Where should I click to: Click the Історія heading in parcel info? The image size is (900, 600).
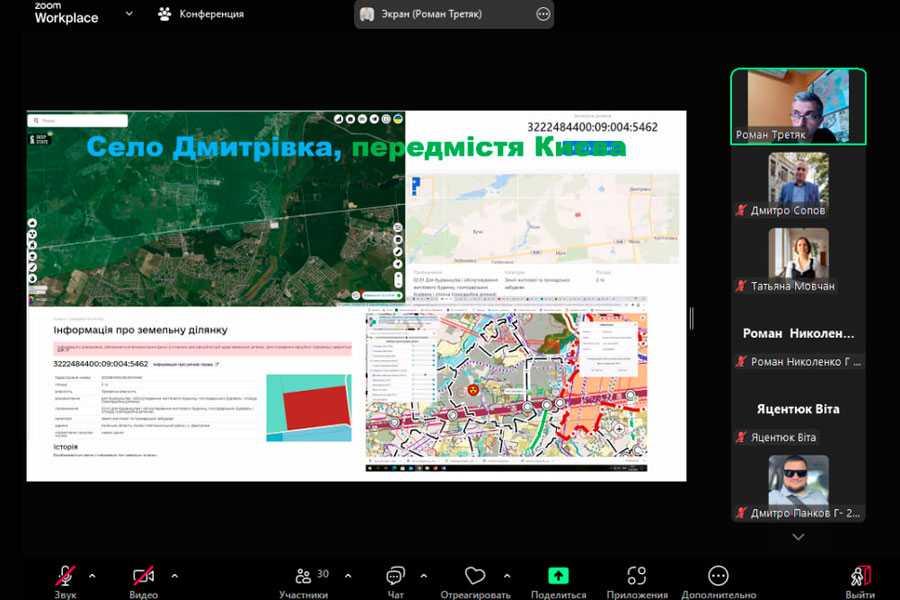[65, 447]
